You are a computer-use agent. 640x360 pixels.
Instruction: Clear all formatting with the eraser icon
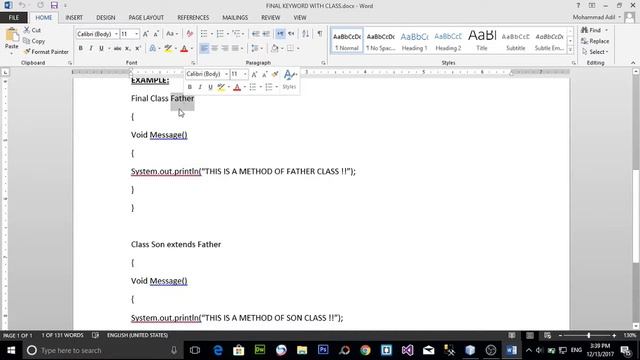(x=190, y=34)
